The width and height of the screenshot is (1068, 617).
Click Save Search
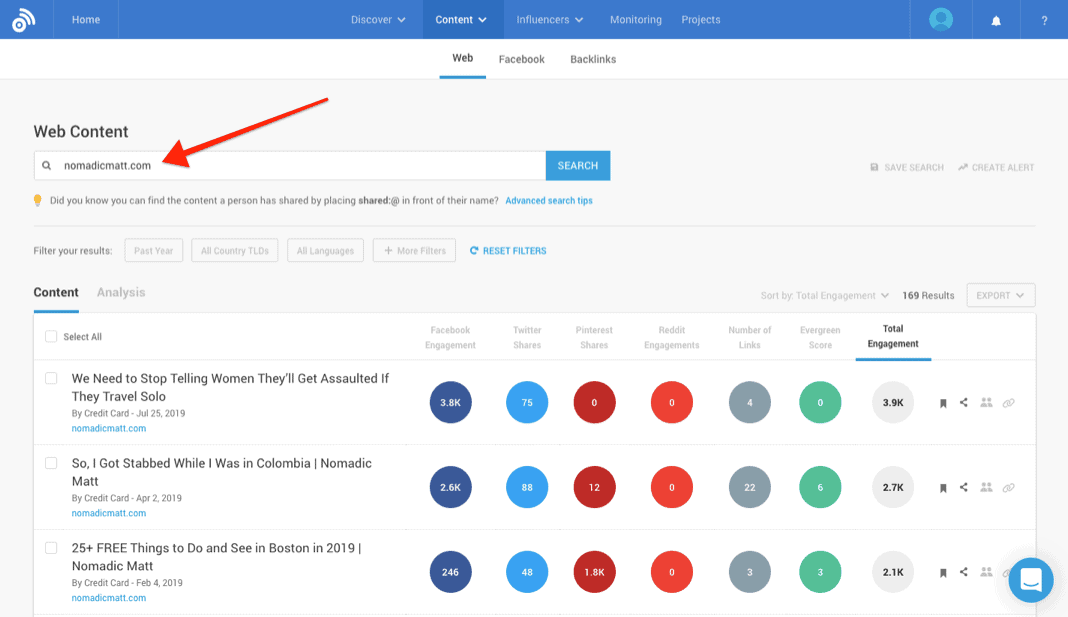click(x=907, y=168)
